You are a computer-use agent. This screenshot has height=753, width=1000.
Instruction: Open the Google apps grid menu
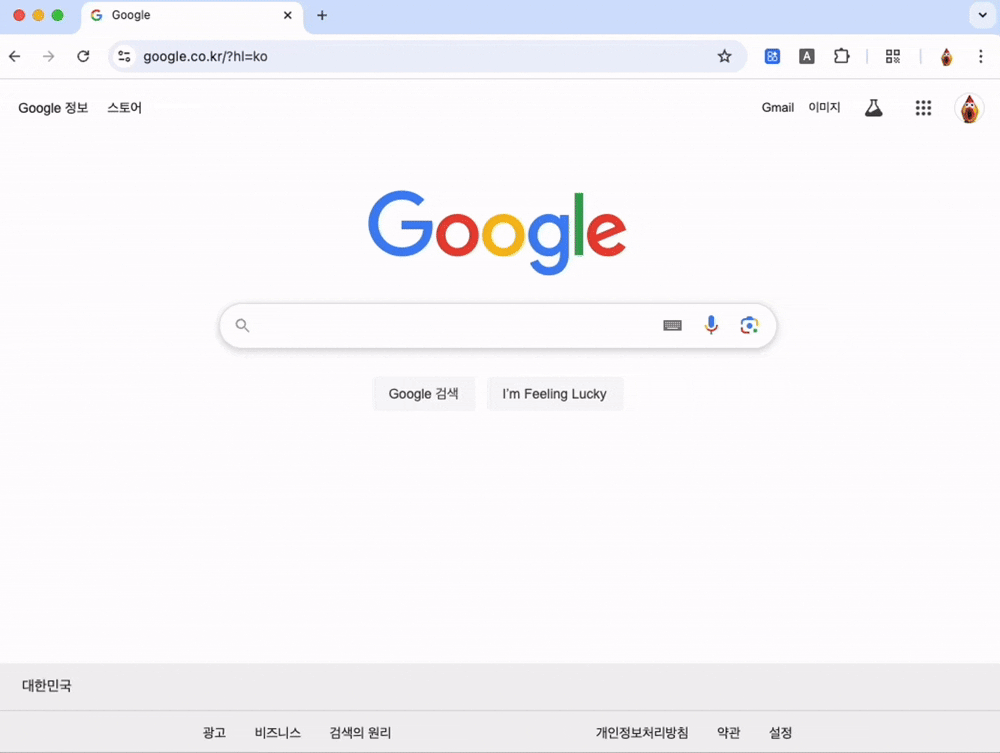923,108
